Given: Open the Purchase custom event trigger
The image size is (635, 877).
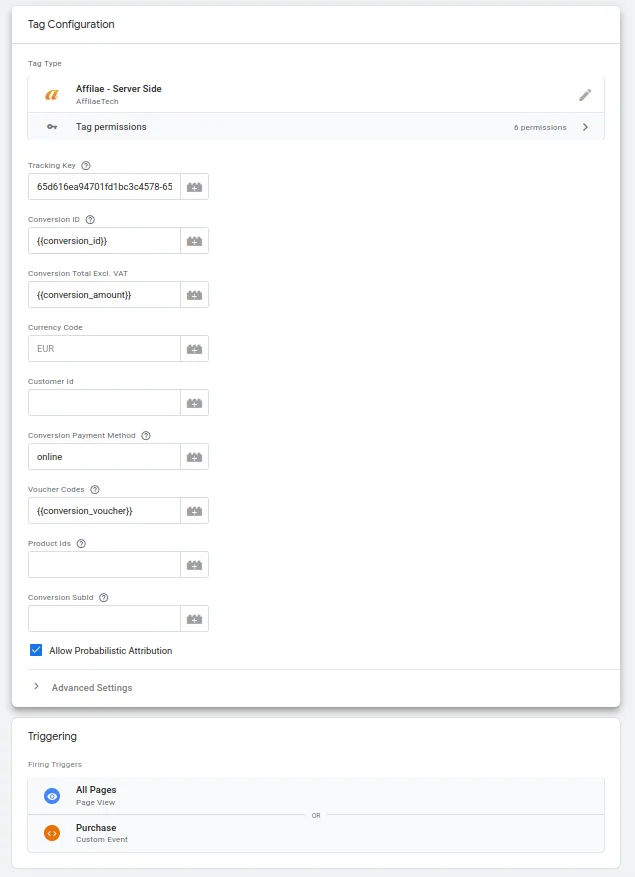Looking at the screenshot, I should (x=96, y=833).
